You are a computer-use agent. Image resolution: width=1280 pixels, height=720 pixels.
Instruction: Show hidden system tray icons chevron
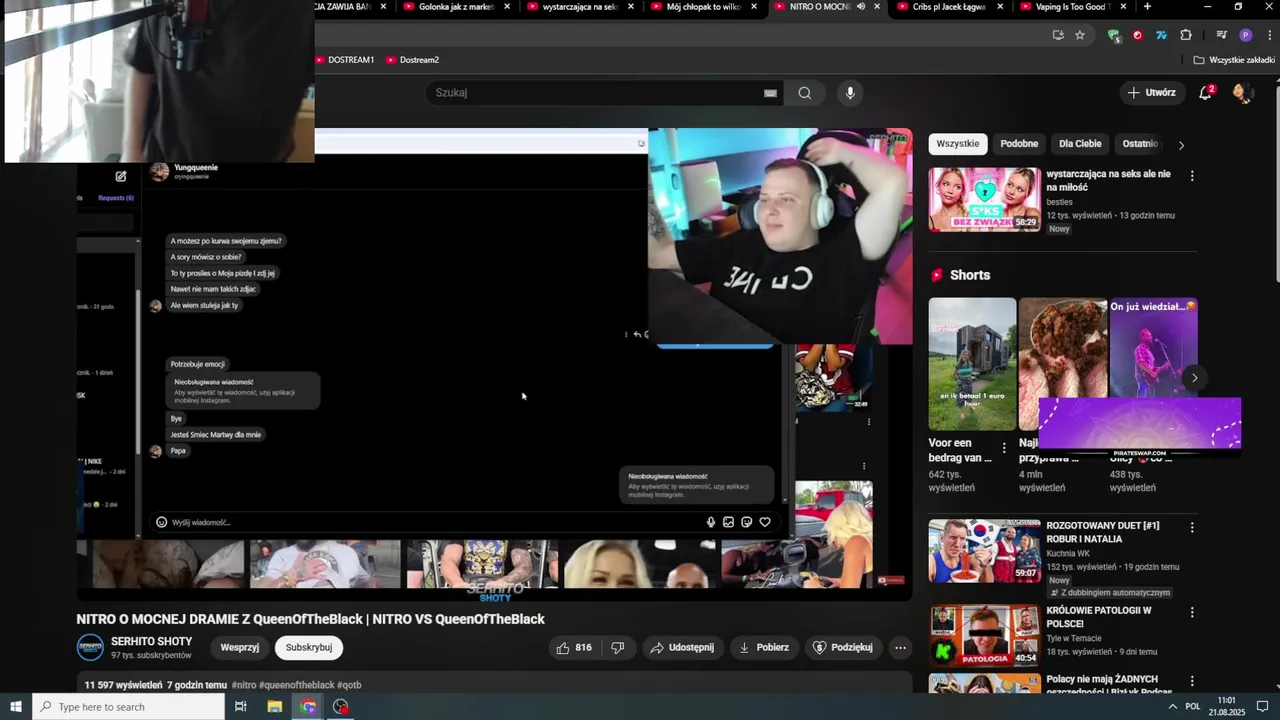tap(1172, 707)
